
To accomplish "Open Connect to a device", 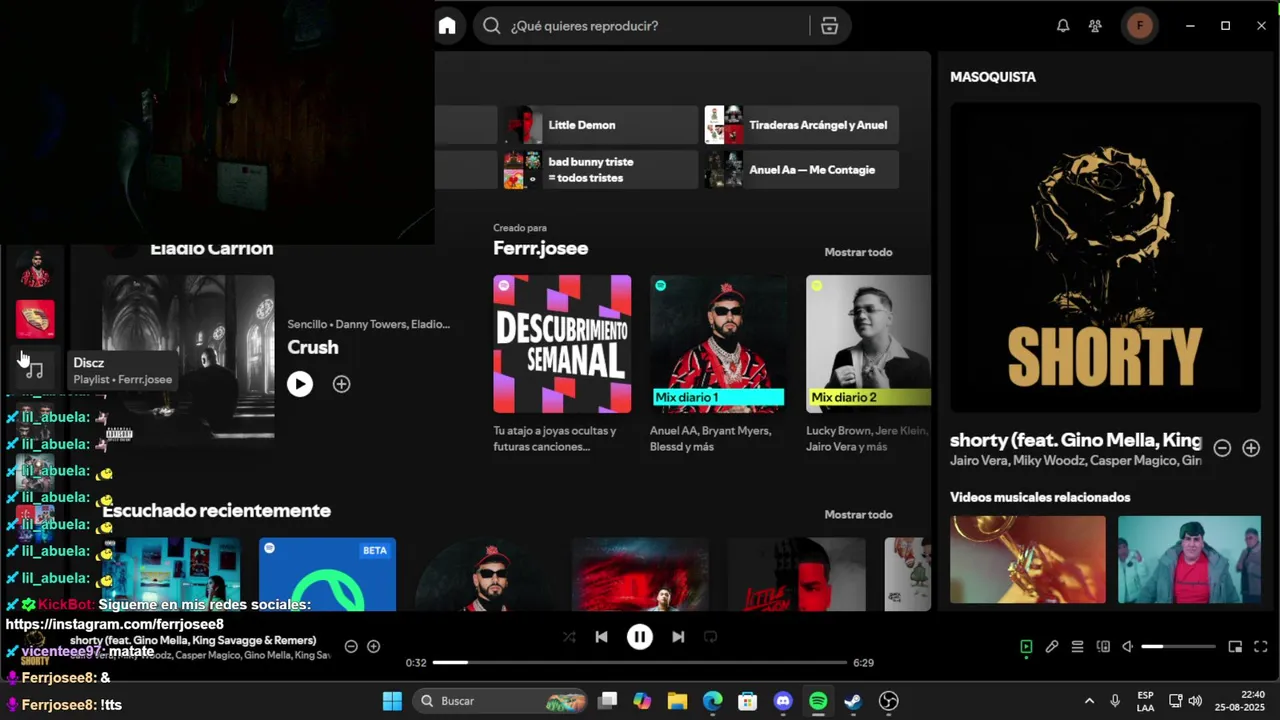I will point(1103,647).
